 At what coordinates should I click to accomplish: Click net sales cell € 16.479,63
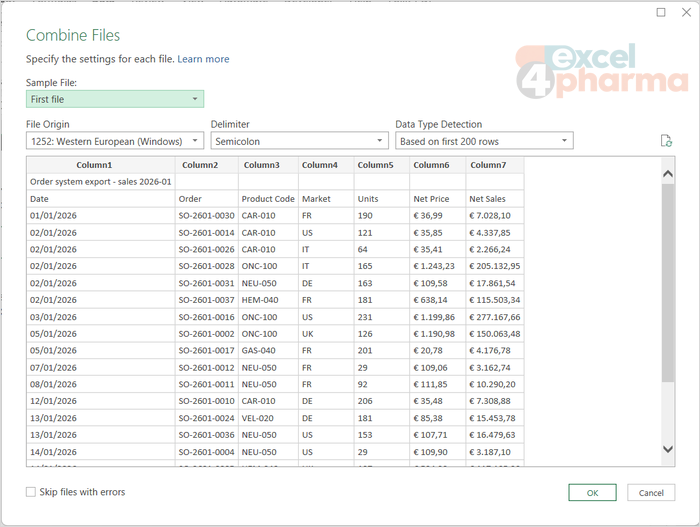(x=495, y=435)
